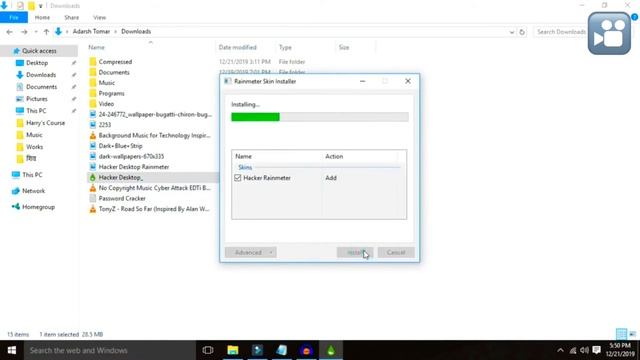The width and height of the screenshot is (640, 360).
Task: Click the Install button in the Skin Installer
Action: click(x=355, y=252)
